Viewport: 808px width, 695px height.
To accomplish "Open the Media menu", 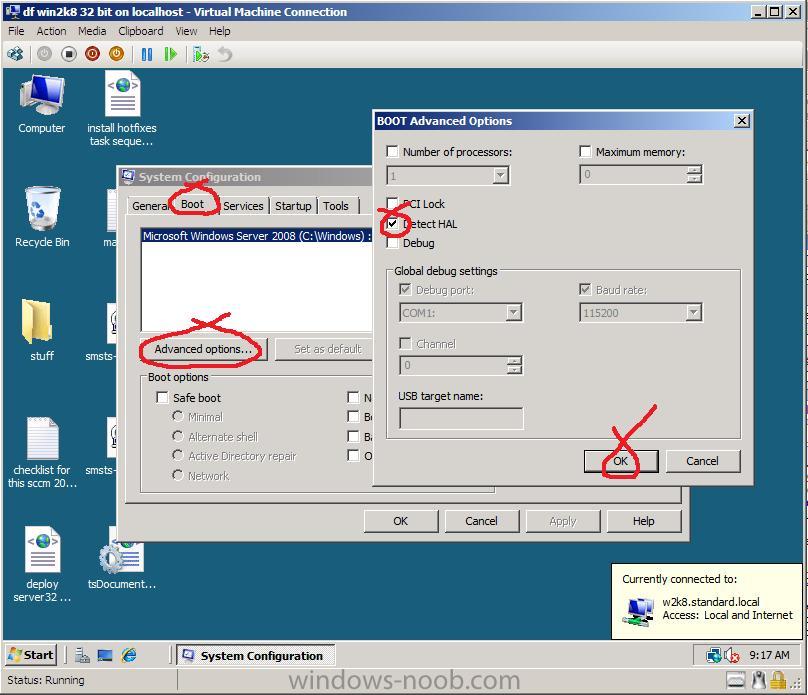I will click(92, 31).
